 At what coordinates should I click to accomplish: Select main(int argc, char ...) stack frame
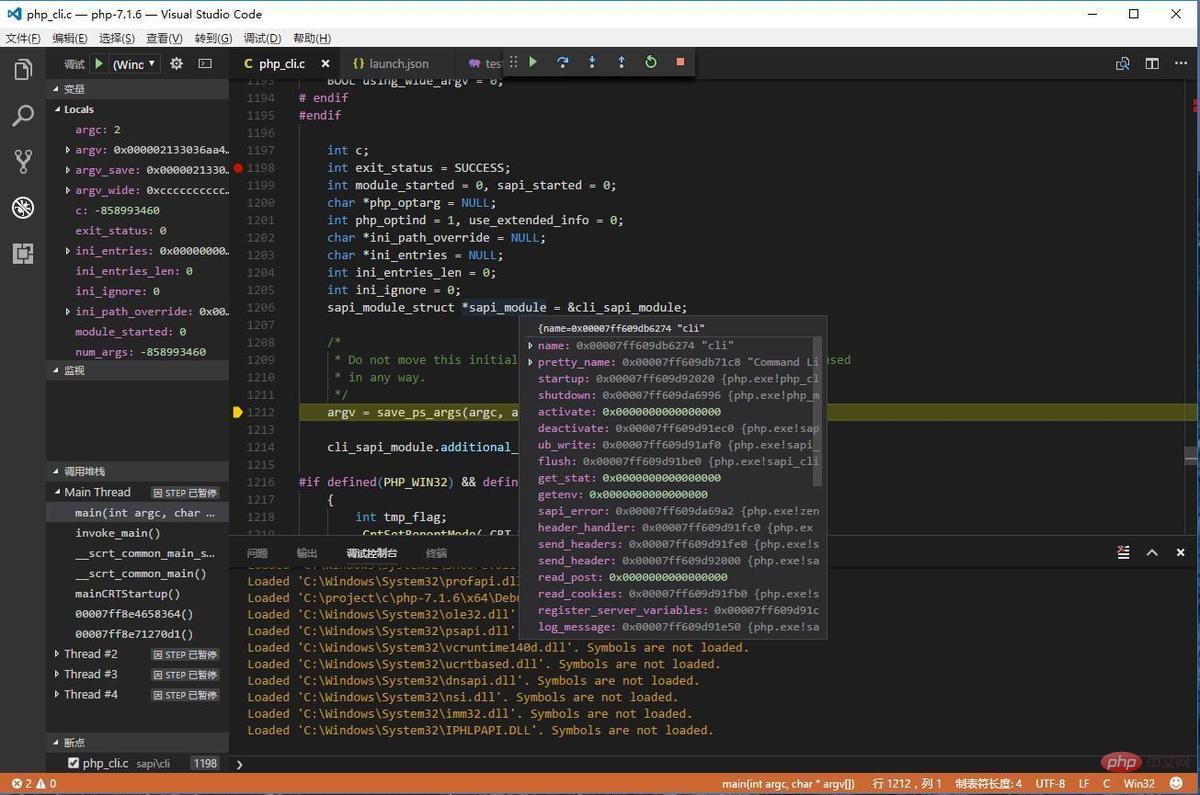pyautogui.click(x=138, y=513)
